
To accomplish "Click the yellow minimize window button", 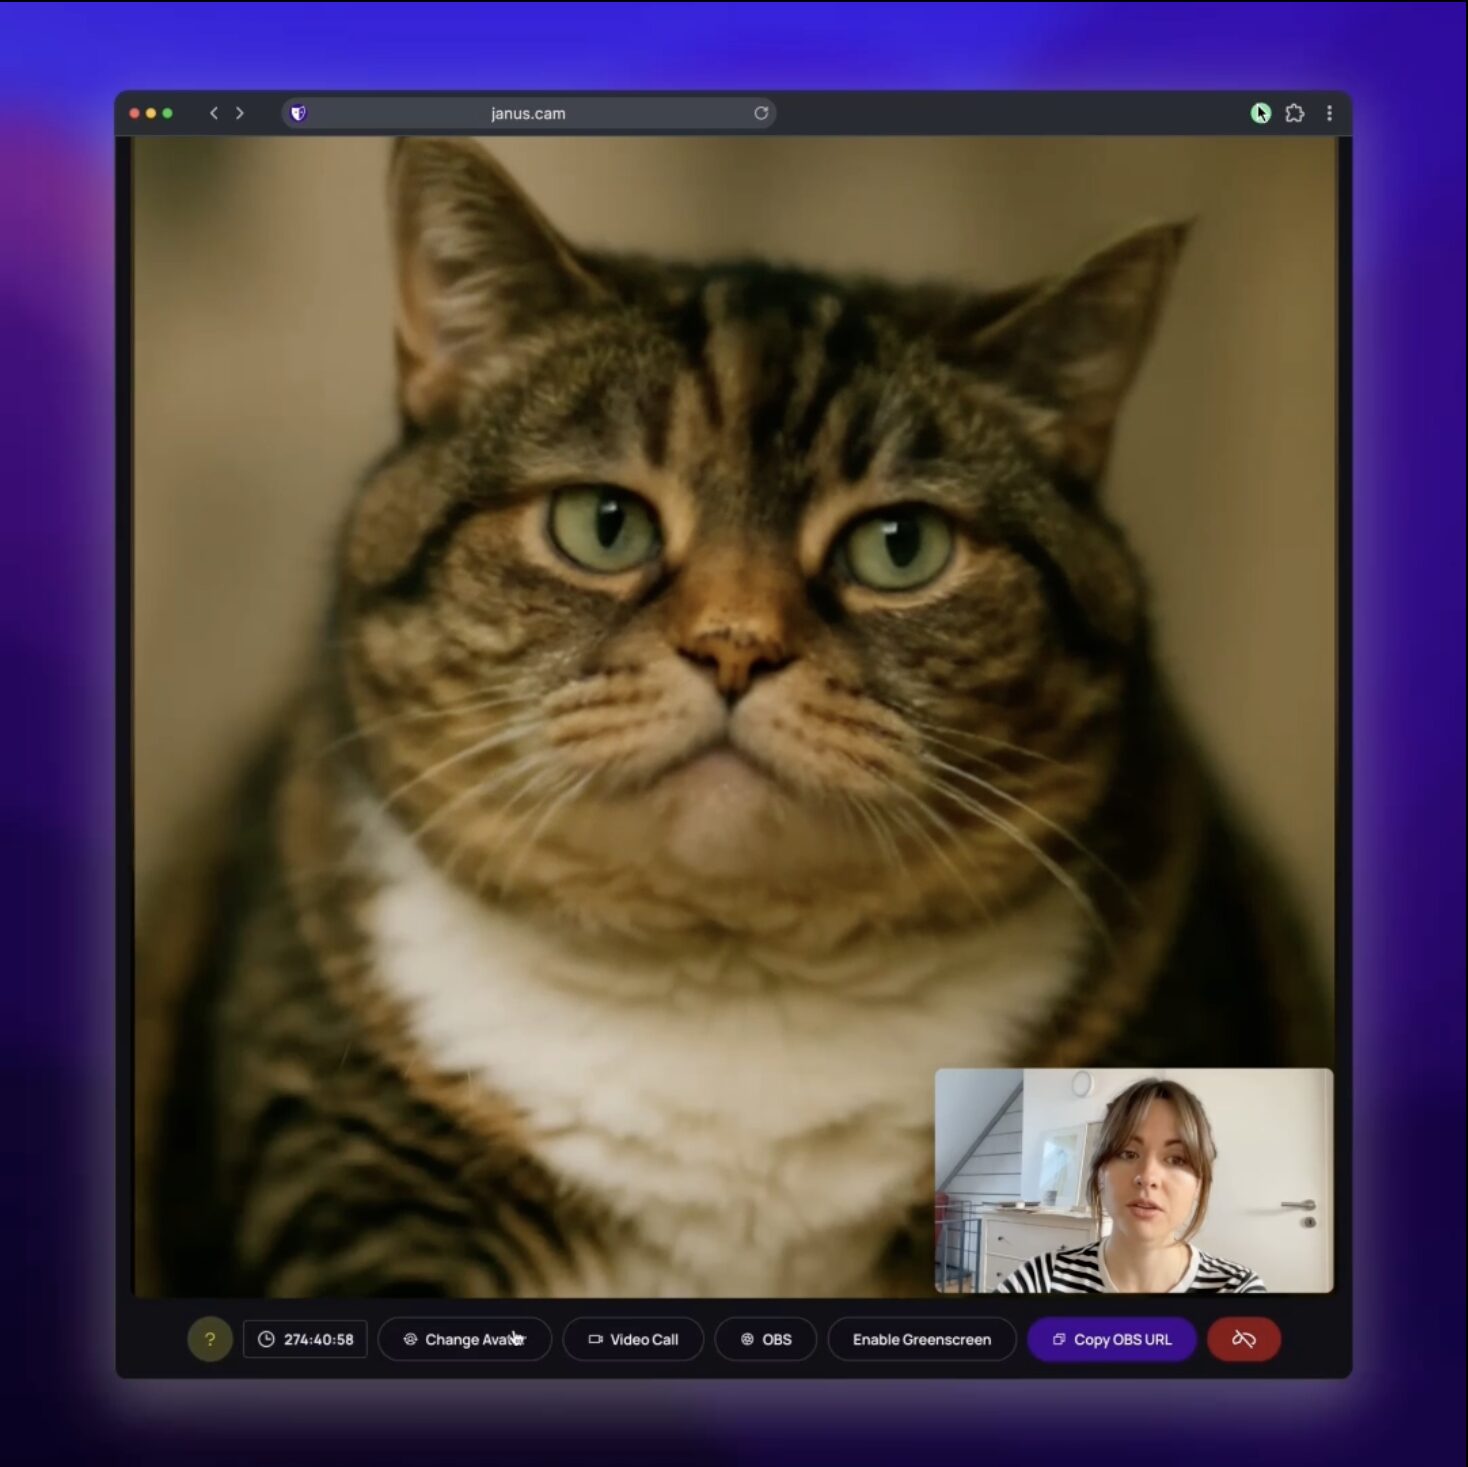I will click(151, 113).
